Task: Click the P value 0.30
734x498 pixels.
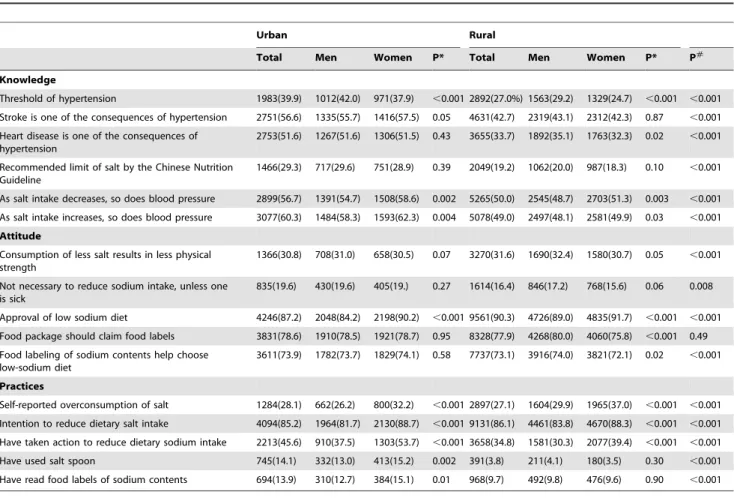Action: click(654, 461)
